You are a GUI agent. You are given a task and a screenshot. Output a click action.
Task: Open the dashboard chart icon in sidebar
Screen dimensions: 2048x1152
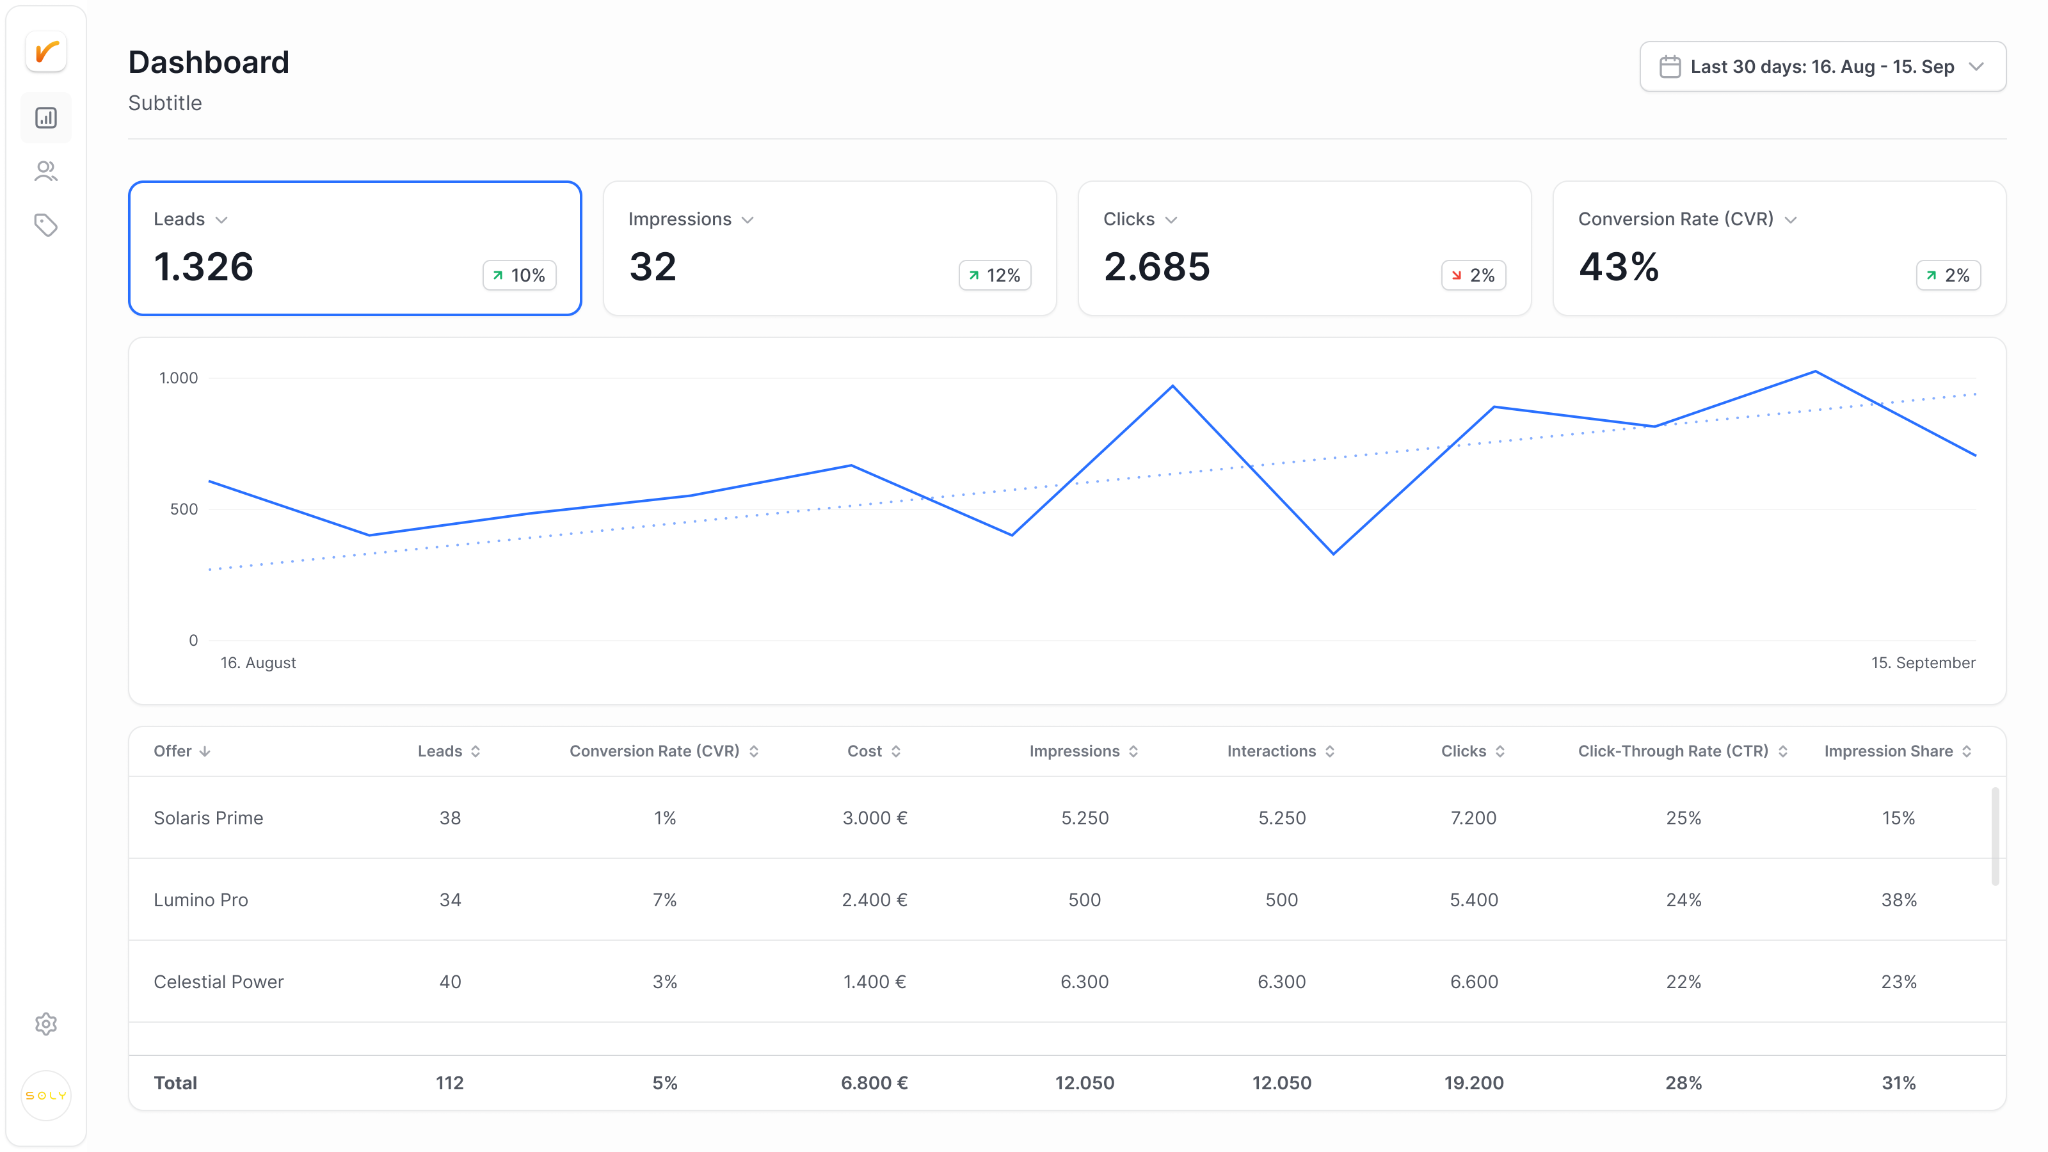[46, 118]
